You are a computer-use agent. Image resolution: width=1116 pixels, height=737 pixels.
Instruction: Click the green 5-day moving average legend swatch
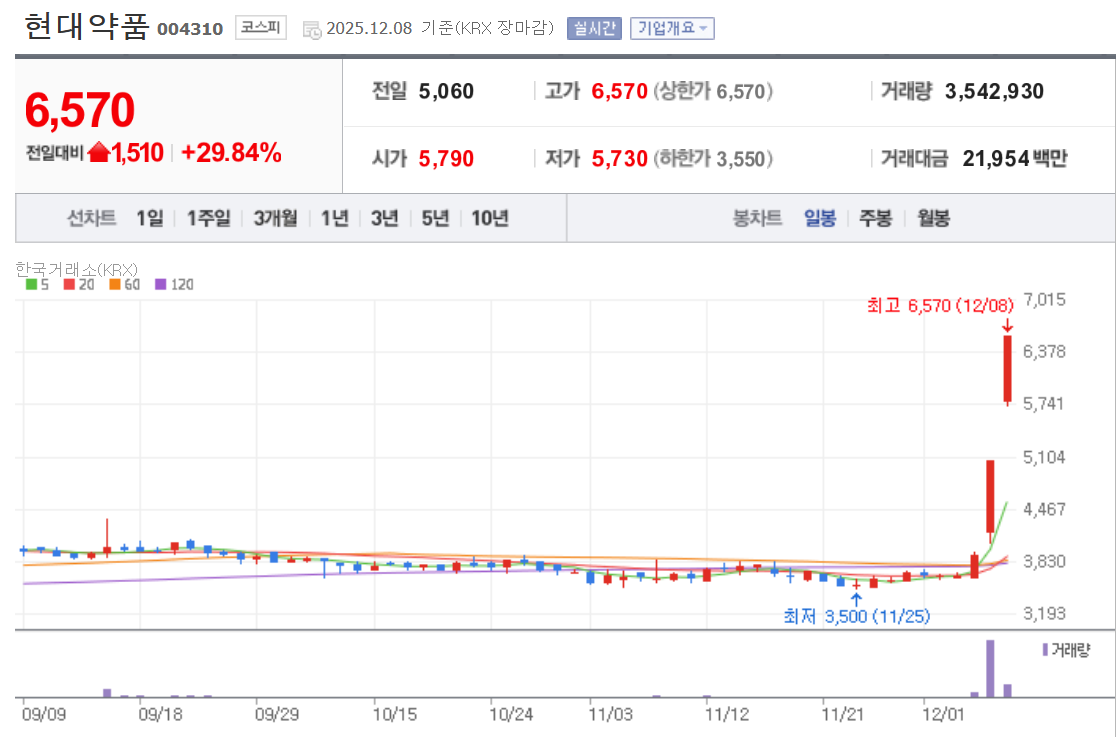tap(31, 284)
